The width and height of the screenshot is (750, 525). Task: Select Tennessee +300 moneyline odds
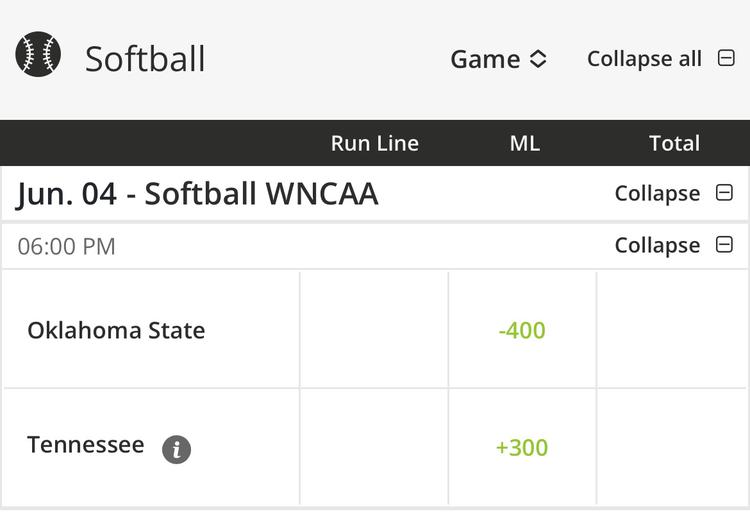tap(522, 448)
